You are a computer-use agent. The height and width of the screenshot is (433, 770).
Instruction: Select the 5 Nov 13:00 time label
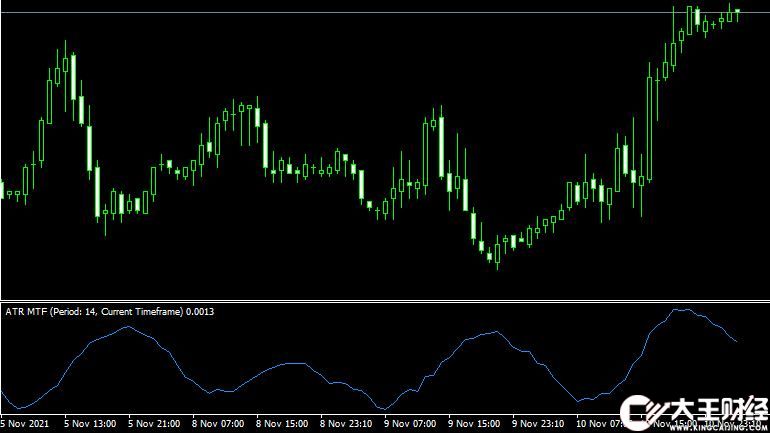[x=90, y=423]
